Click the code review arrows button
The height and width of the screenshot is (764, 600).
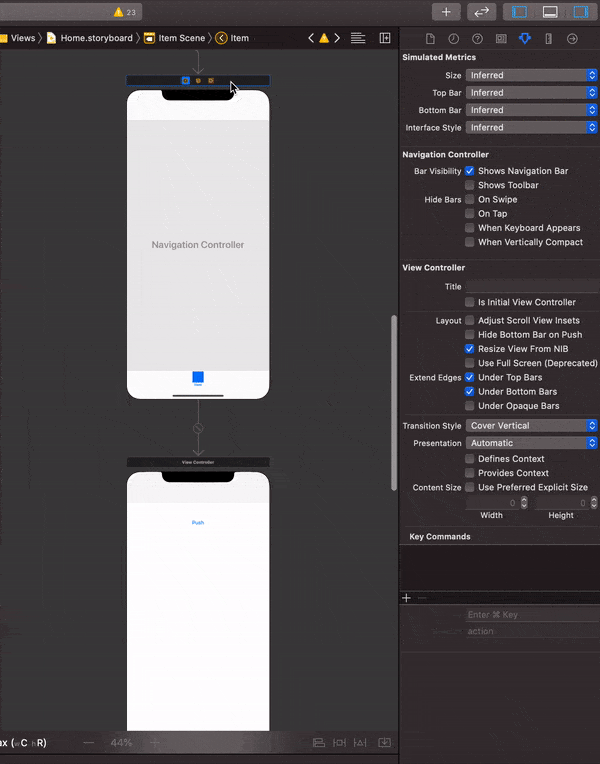coord(482,12)
